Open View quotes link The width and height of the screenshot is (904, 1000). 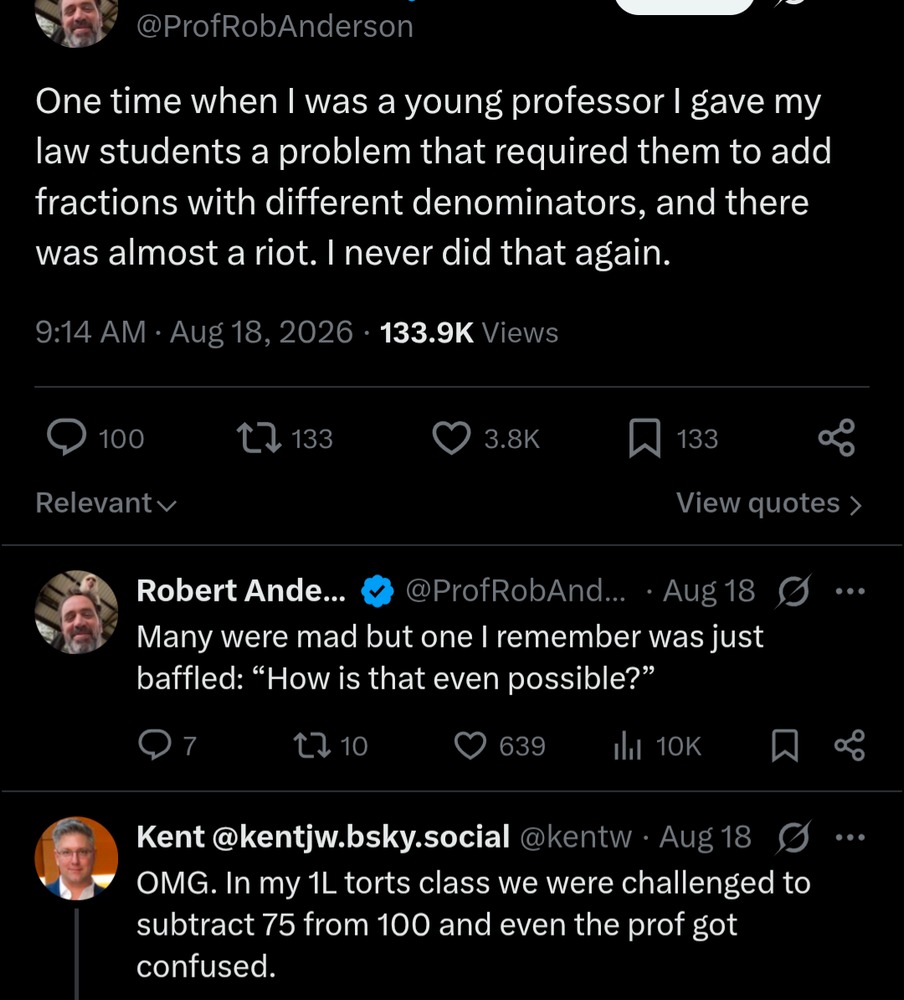769,503
